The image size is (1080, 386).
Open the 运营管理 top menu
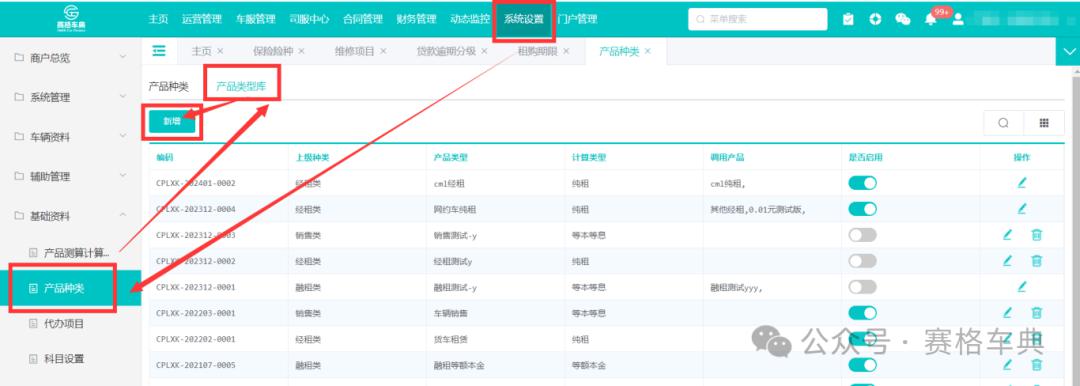(202, 19)
